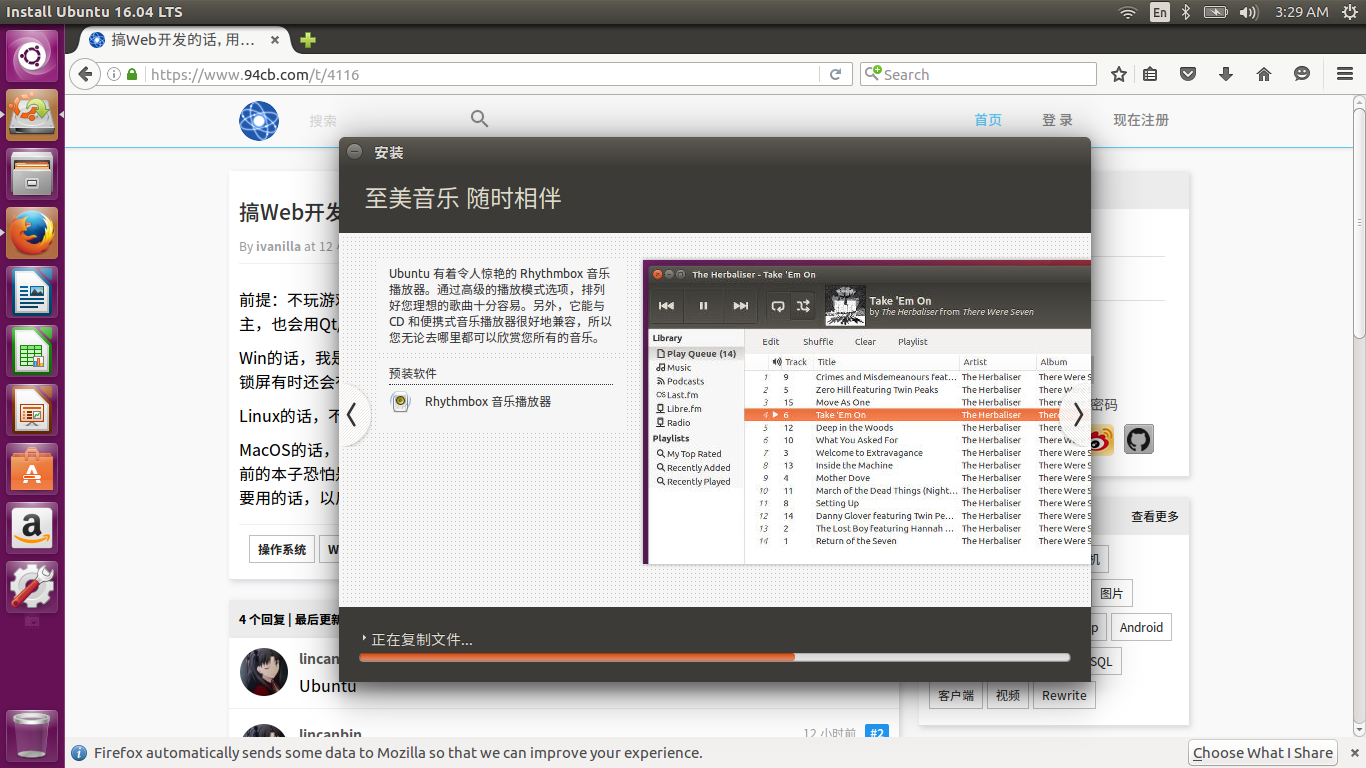Open the Ubuntu Dash search launcher
The width and height of the screenshot is (1366, 768).
(x=33, y=55)
